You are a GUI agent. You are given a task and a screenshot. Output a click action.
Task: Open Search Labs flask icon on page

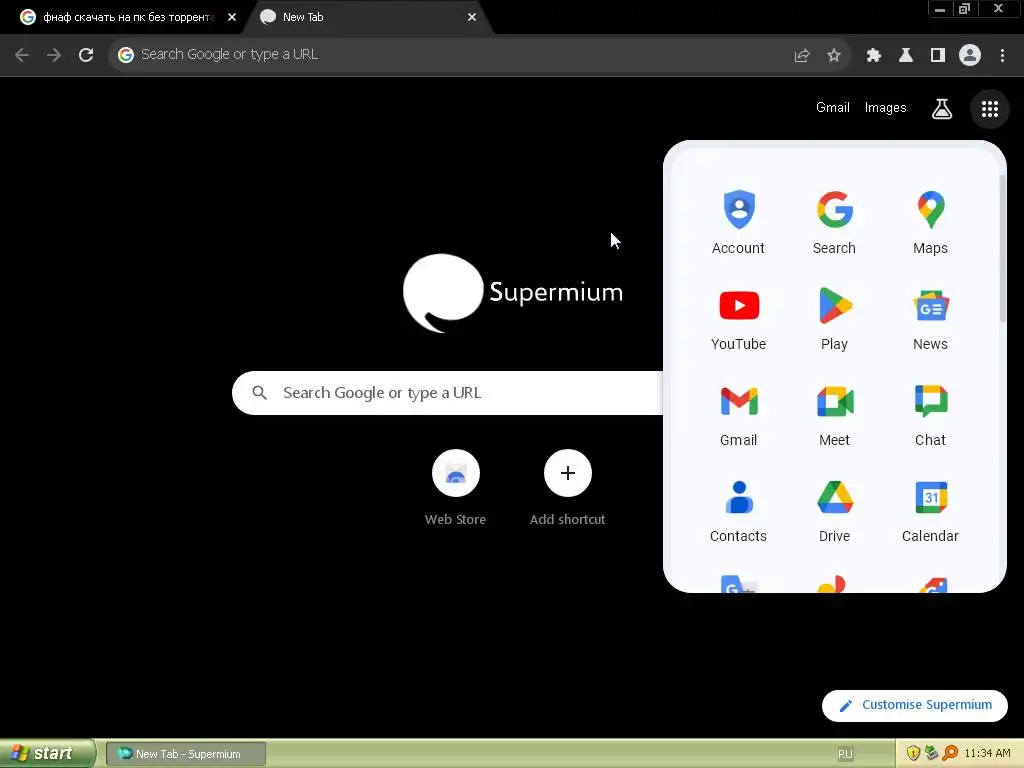click(942, 108)
